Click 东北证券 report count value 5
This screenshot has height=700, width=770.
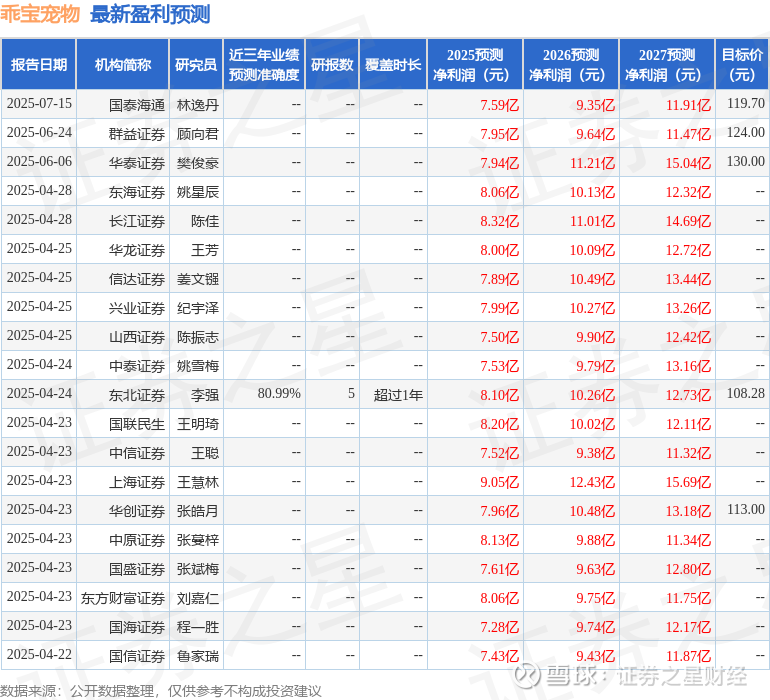click(x=351, y=393)
